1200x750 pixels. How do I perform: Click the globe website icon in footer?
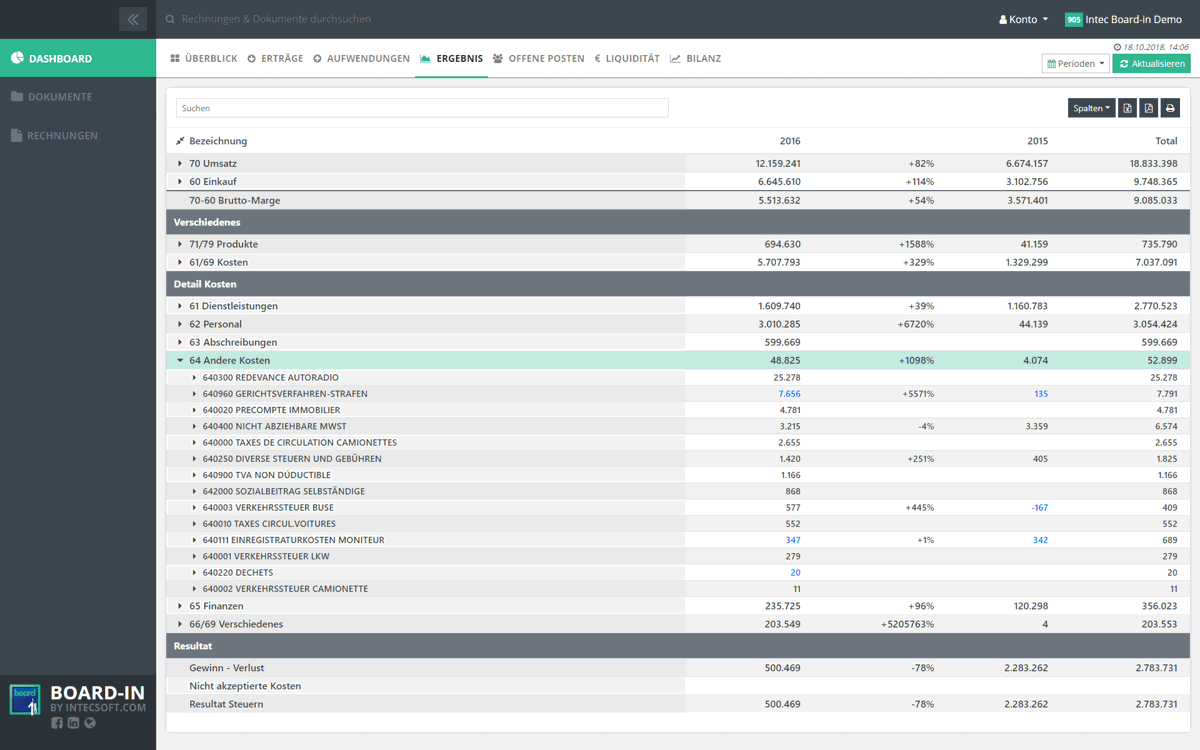pos(90,723)
